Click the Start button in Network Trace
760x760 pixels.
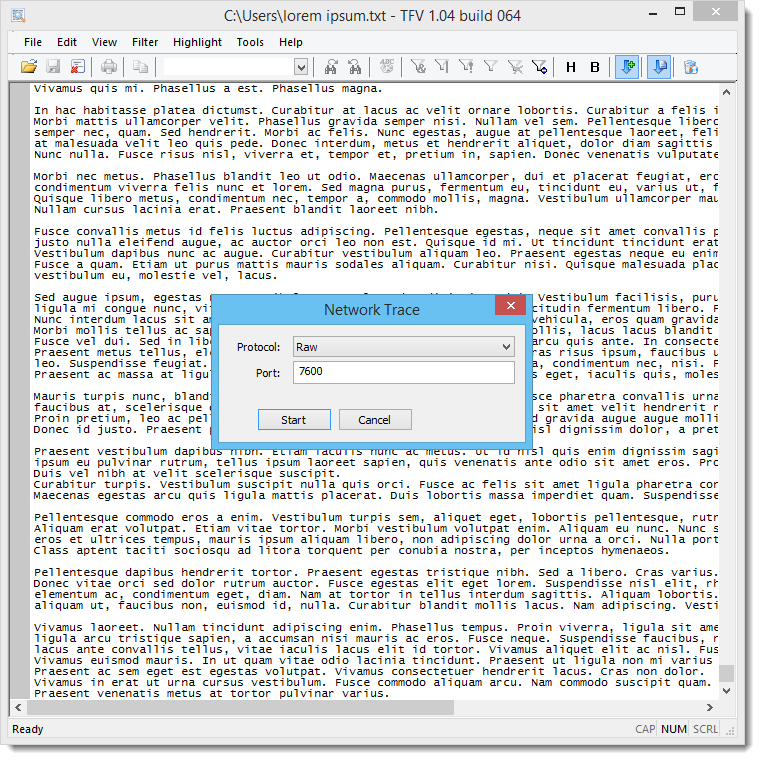point(294,420)
